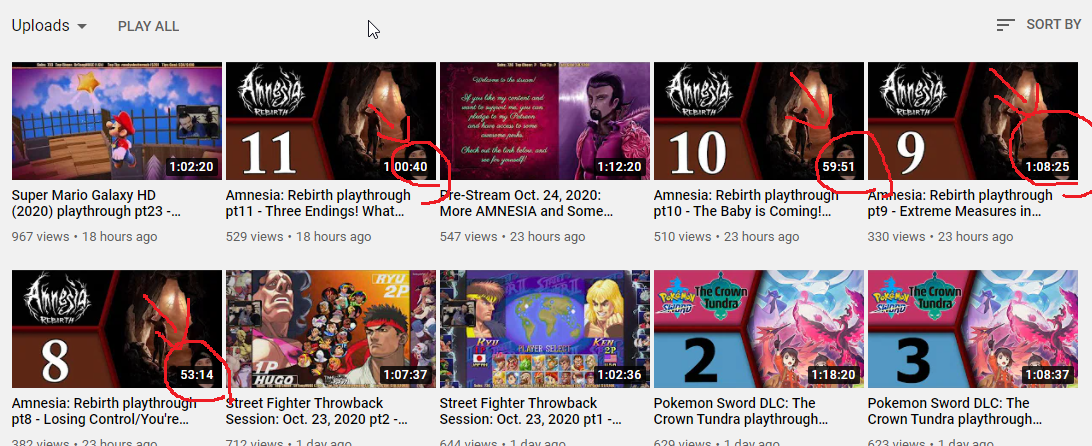Open Pre-Stream Oct. 24 video thumbnail
Viewport: 1092px width, 446px height.
coord(545,121)
